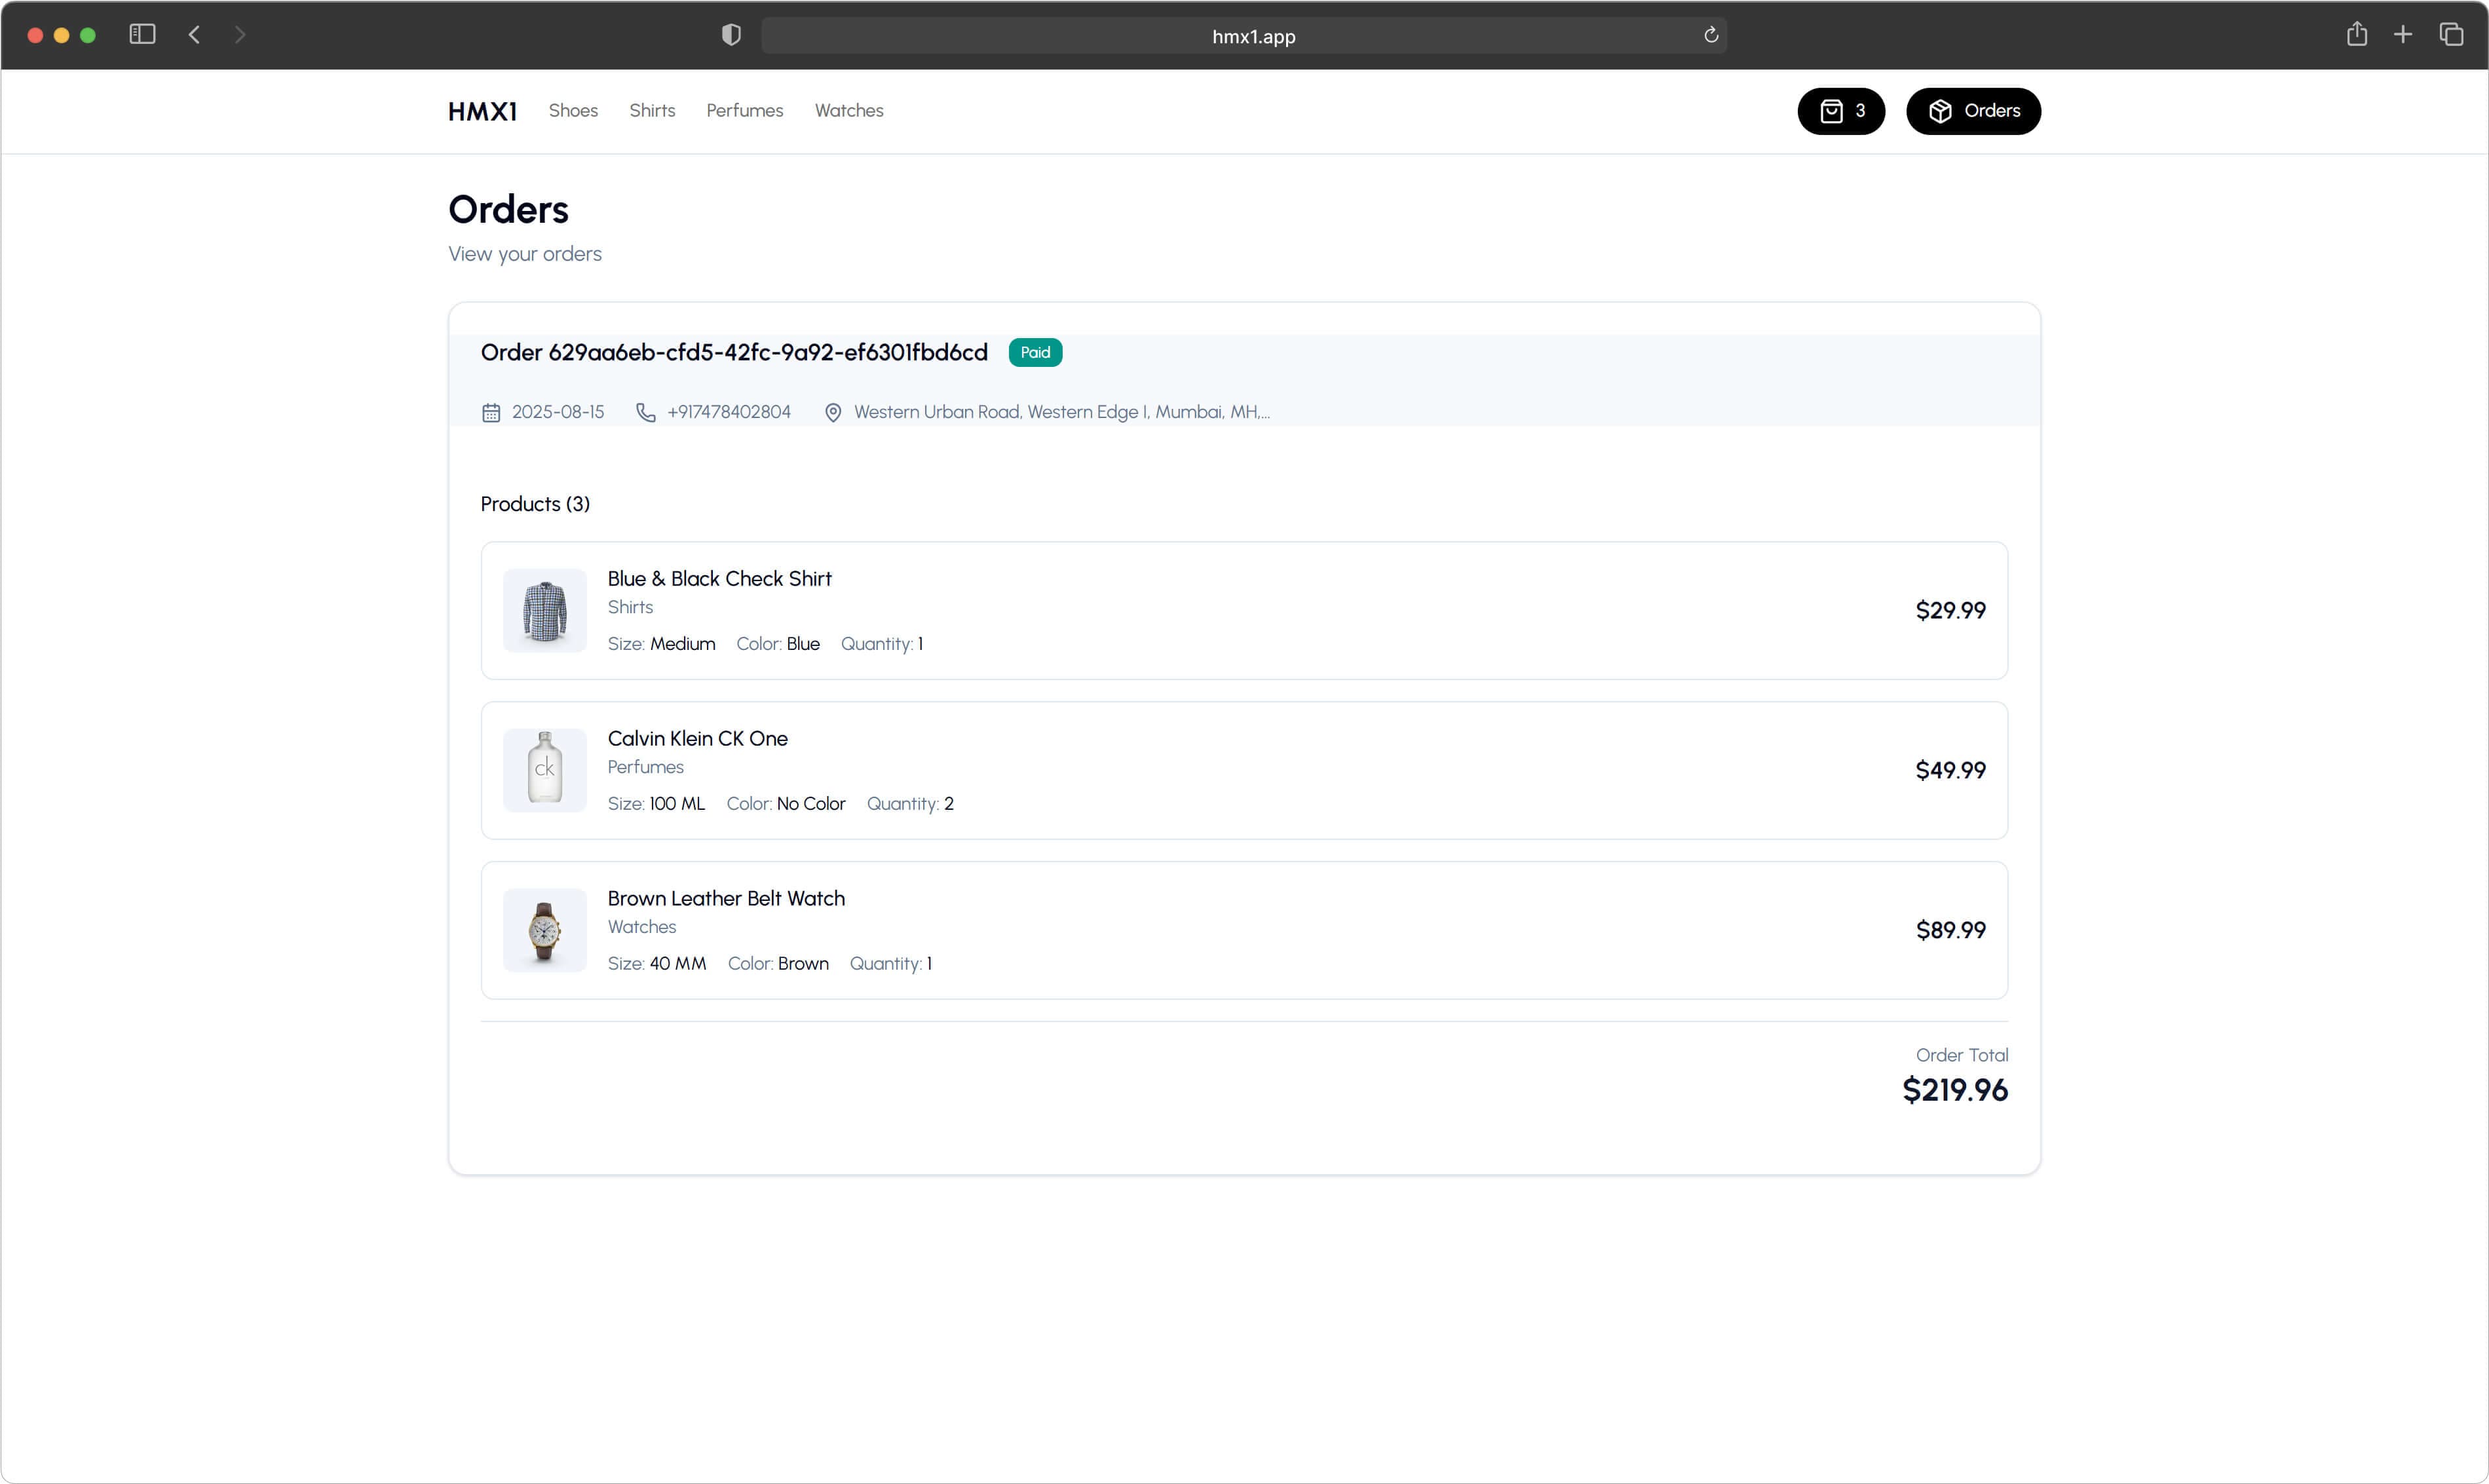Reload the page with the refresh icon
The width and height of the screenshot is (2489, 1484).
1710,36
